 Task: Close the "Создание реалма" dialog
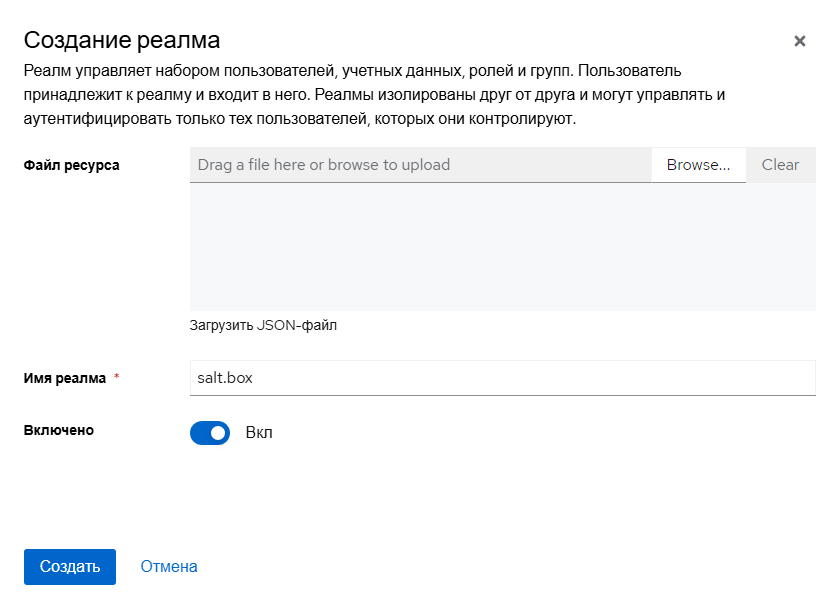[799, 41]
